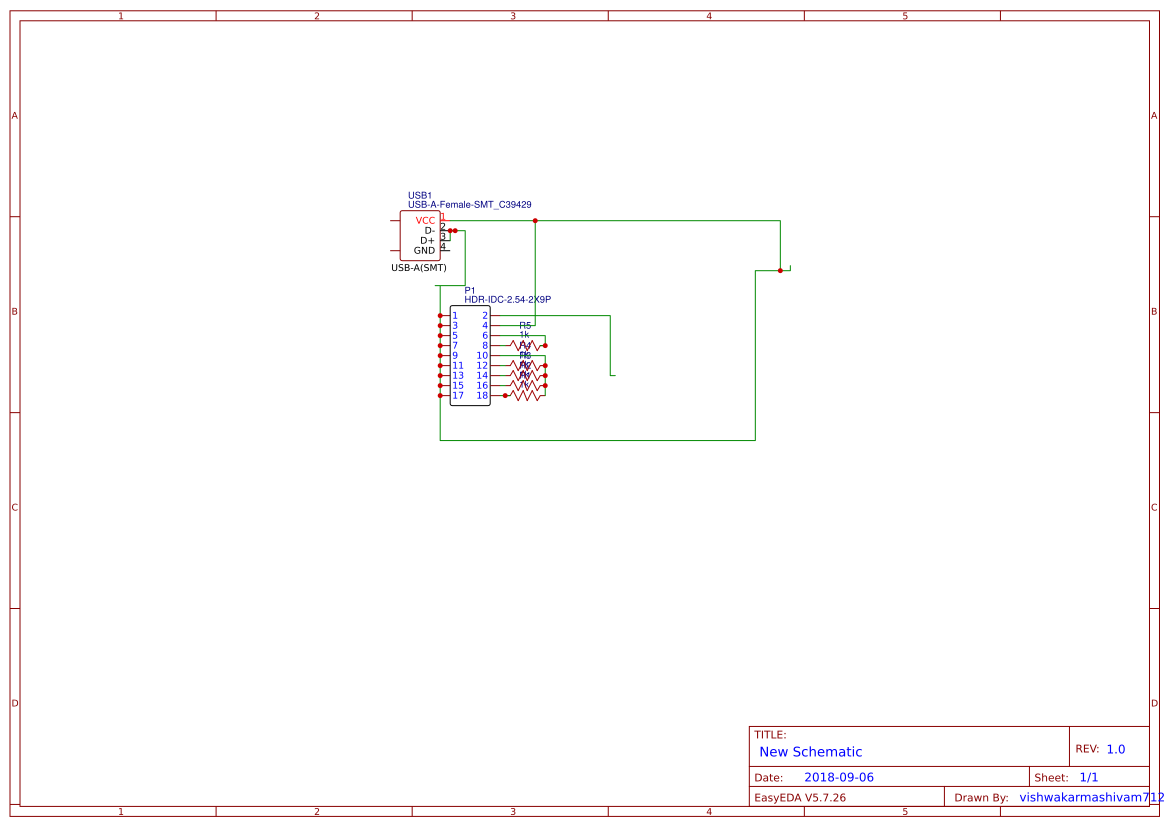This screenshot has height=827, width=1175.
Task: Select the GND pin label on USB1
Action: click(x=424, y=250)
